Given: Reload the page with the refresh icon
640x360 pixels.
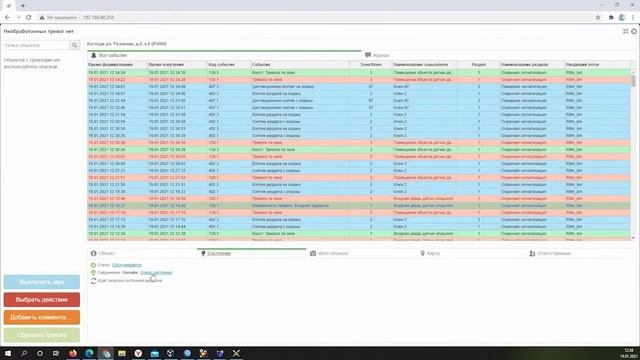Looking at the screenshot, I should (x=29, y=18).
